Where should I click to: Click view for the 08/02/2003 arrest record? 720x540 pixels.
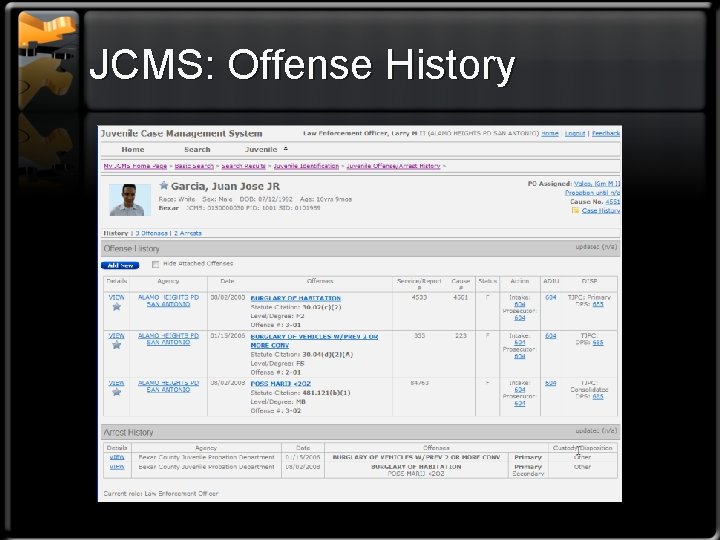pyautogui.click(x=117, y=467)
